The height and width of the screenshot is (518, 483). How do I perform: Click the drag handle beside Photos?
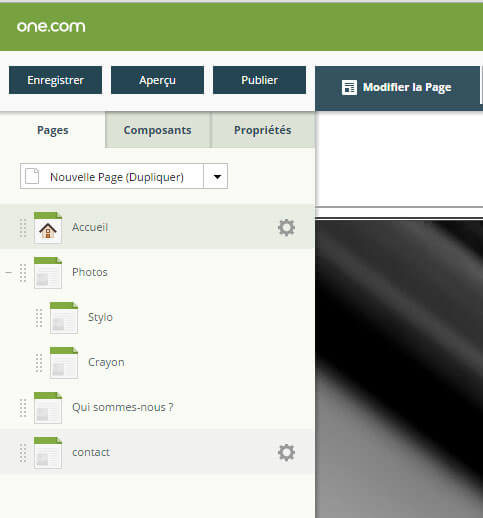23,273
